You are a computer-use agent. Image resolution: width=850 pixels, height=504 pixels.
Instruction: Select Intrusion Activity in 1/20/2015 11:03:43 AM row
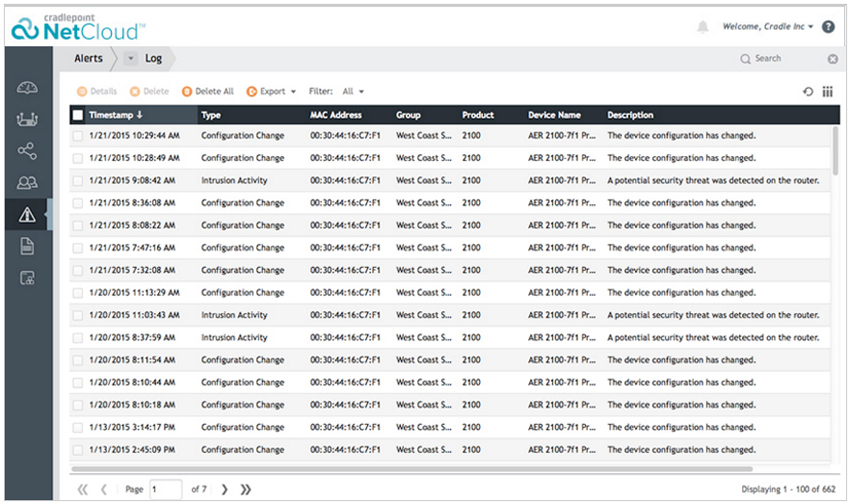pyautogui.click(x=234, y=315)
